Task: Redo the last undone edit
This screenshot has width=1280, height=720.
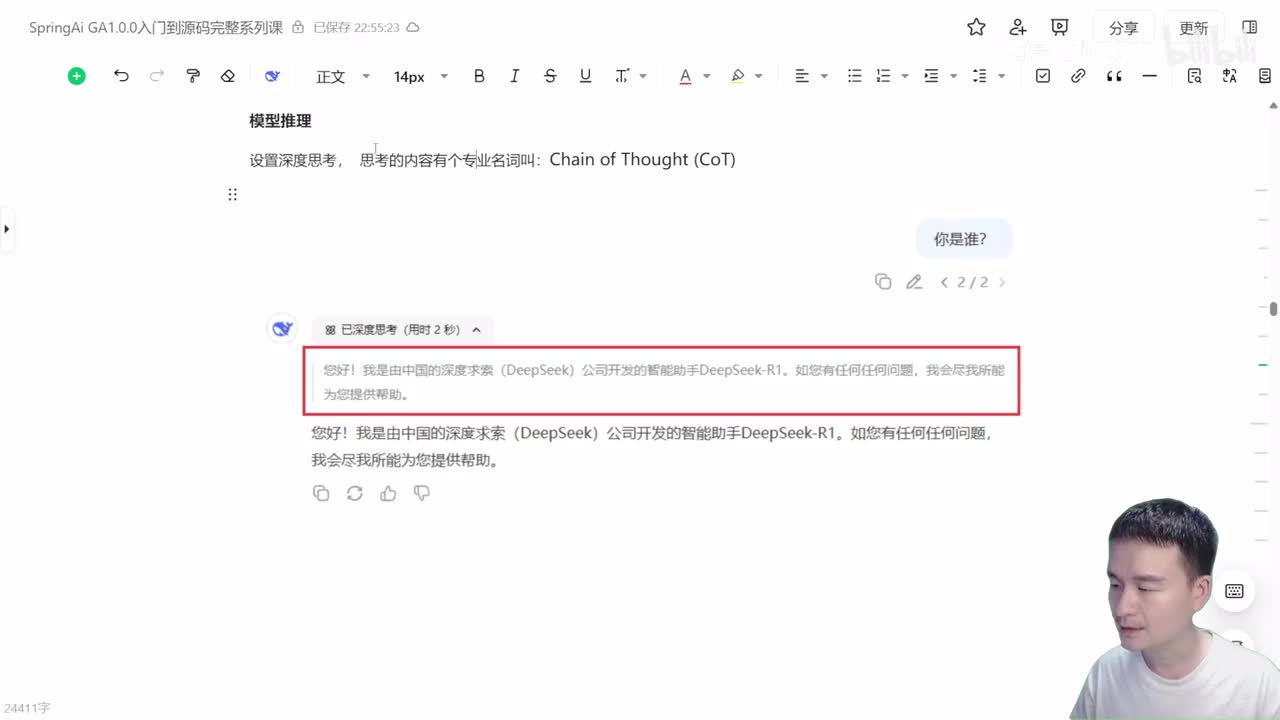Action: point(157,76)
